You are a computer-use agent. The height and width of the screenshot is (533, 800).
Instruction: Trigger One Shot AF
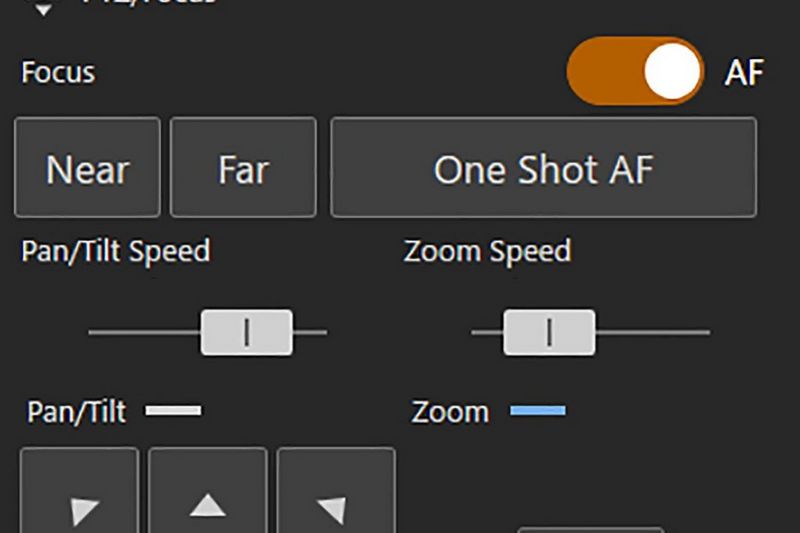click(543, 168)
